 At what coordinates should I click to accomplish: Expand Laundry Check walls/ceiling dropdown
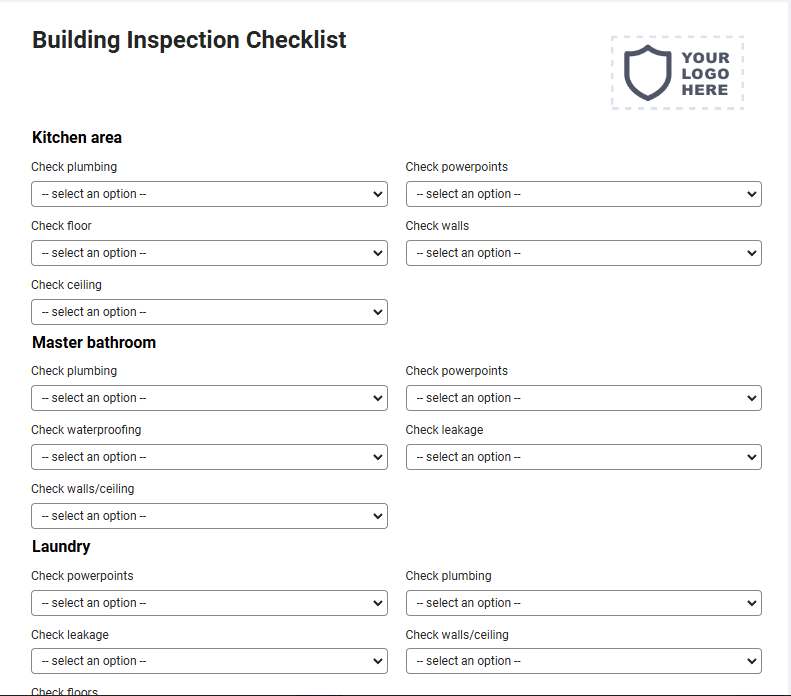[x=584, y=661]
